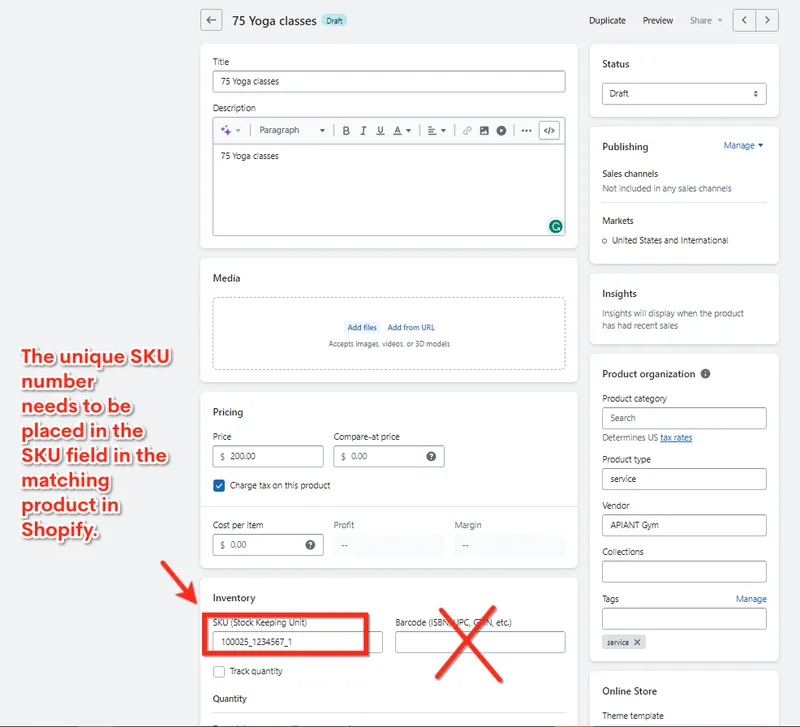The image size is (800, 727).
Task: Open the Share menu
Action: point(705,20)
